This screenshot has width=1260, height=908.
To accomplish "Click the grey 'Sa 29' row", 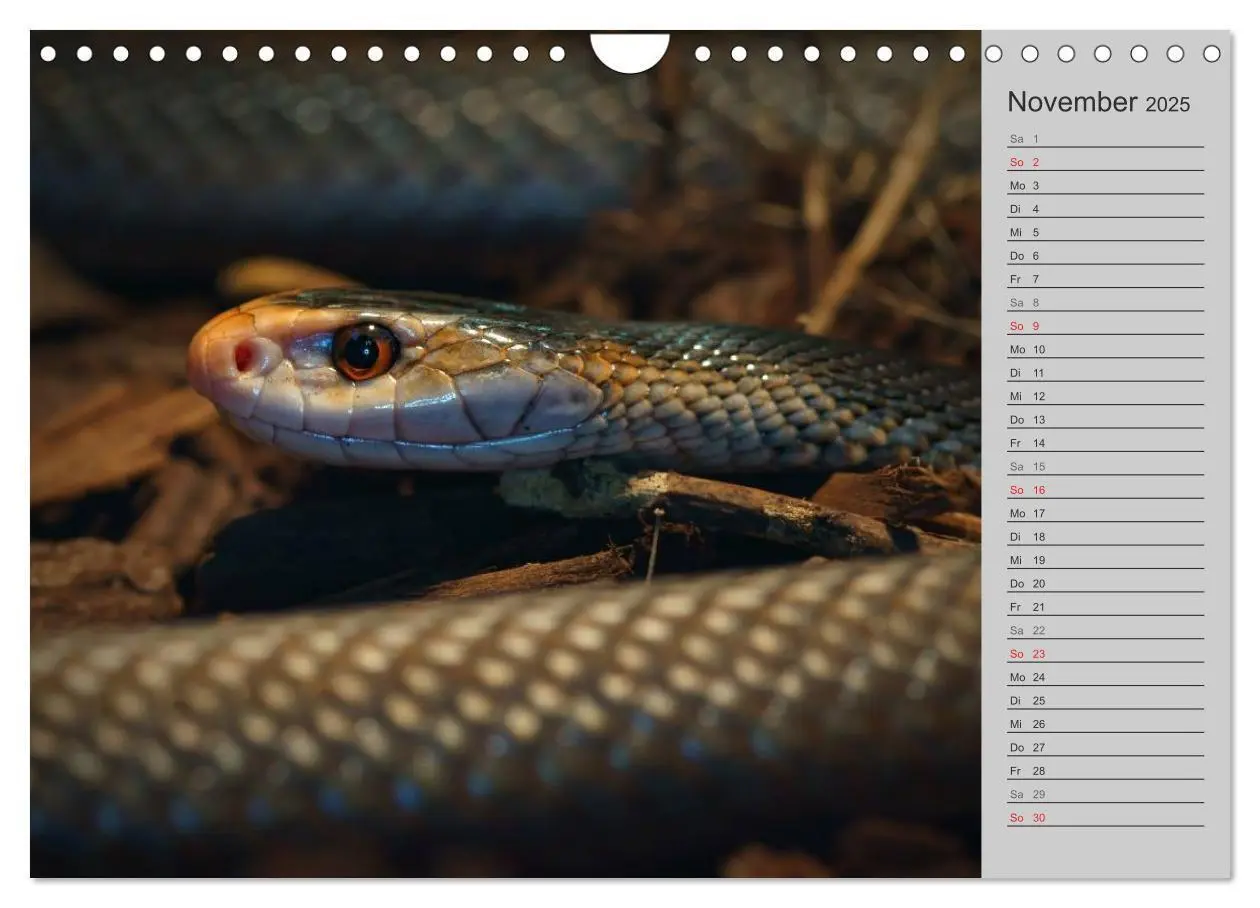I will [x=1105, y=794].
